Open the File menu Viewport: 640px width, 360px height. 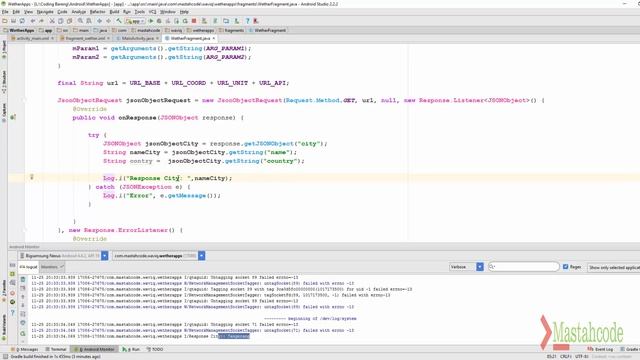pyautogui.click(x=5, y=12)
